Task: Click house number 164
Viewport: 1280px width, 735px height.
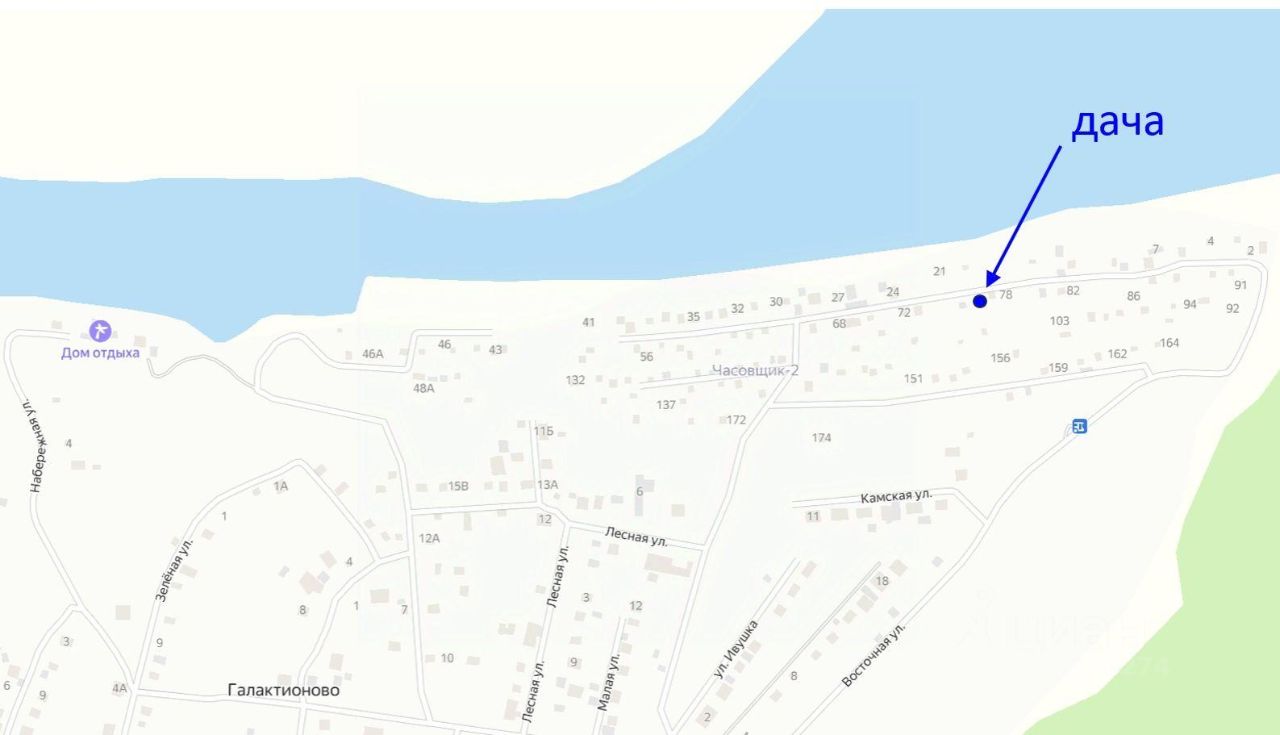Action: (x=1170, y=343)
